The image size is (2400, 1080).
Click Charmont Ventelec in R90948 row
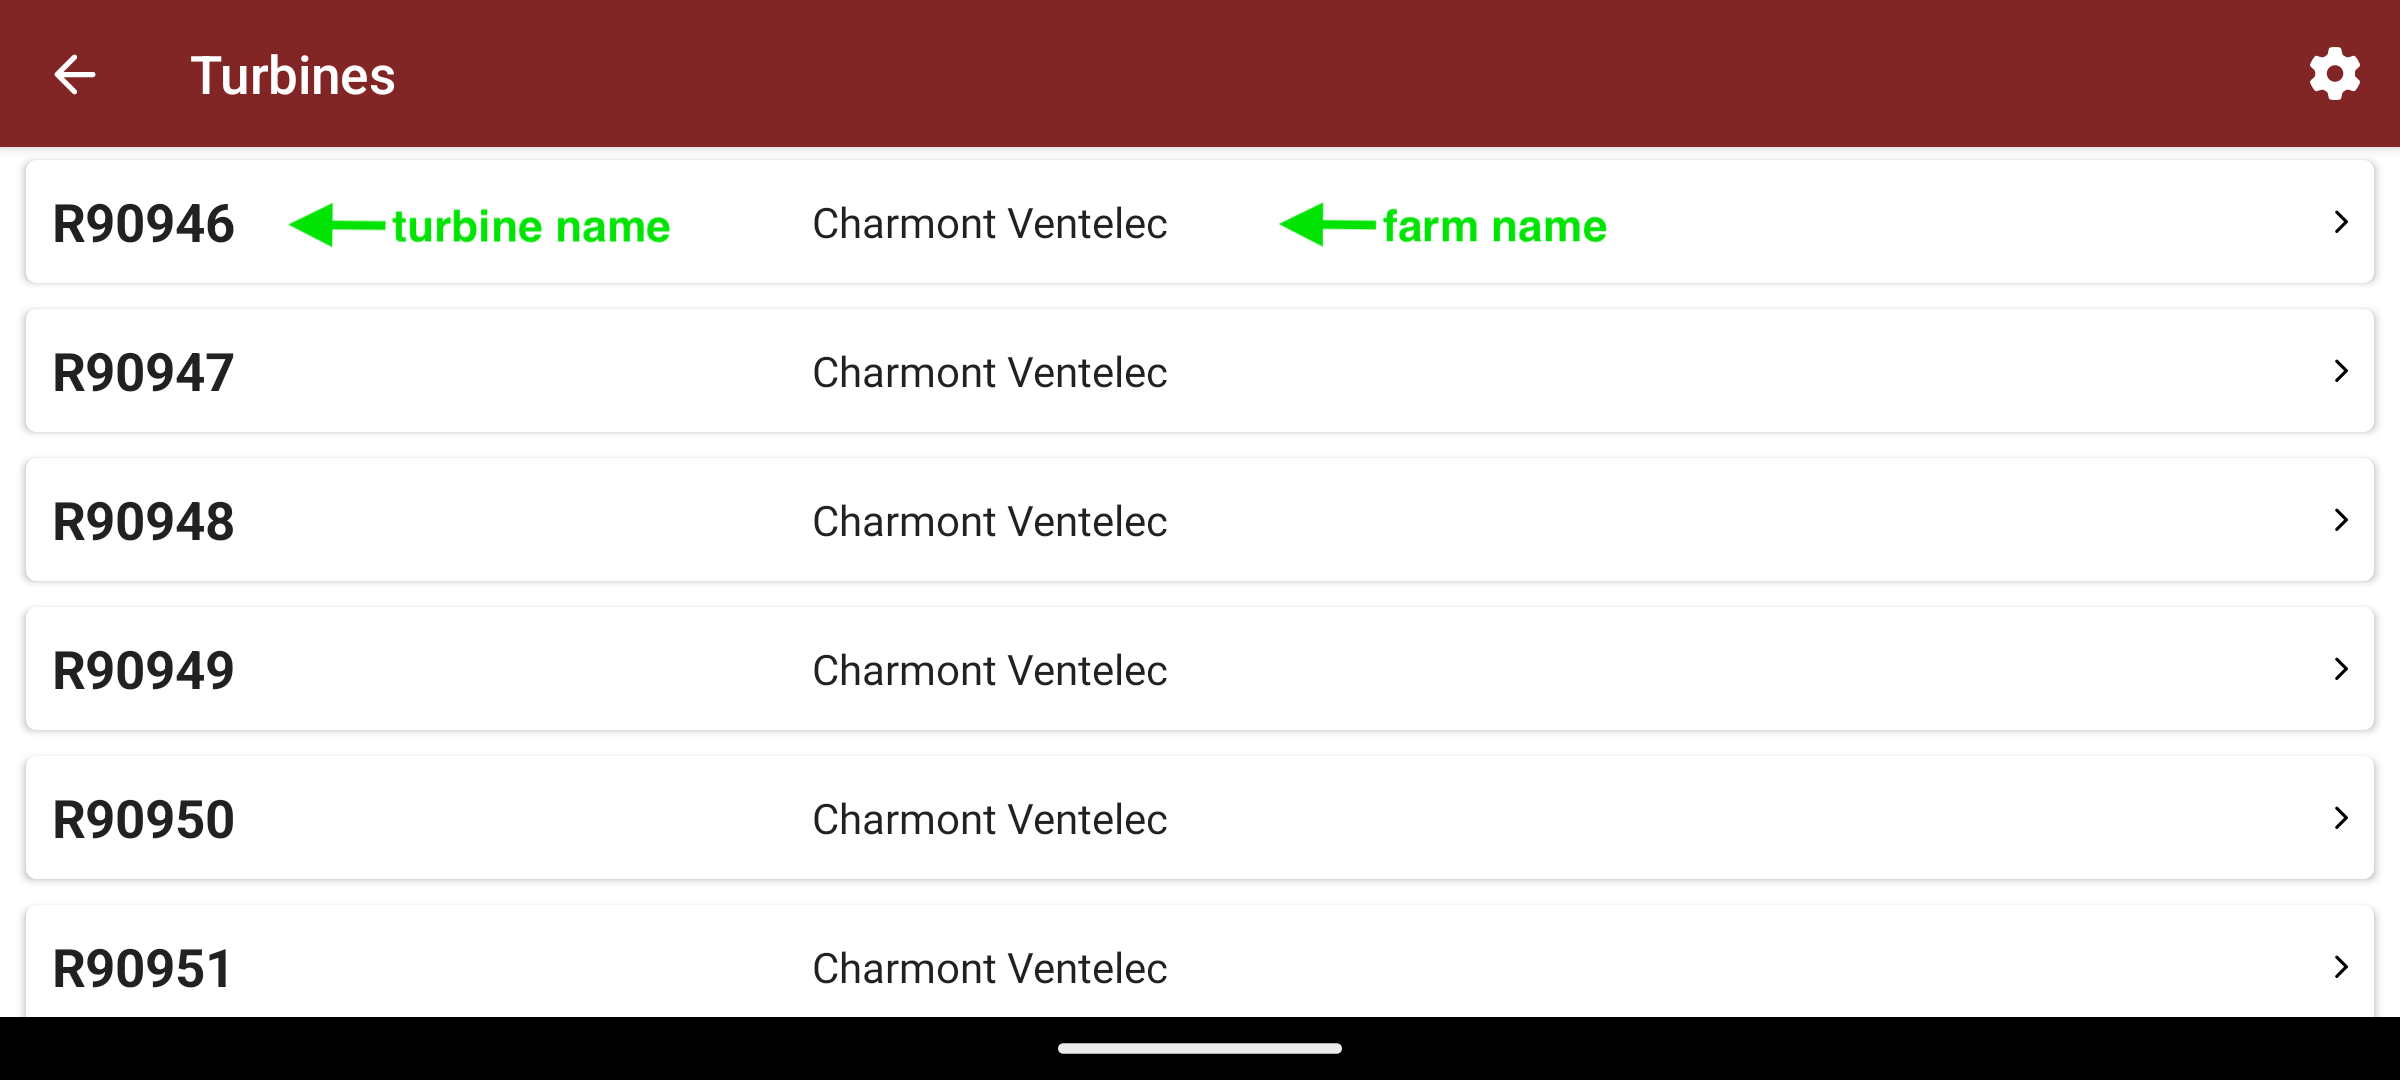point(989,522)
